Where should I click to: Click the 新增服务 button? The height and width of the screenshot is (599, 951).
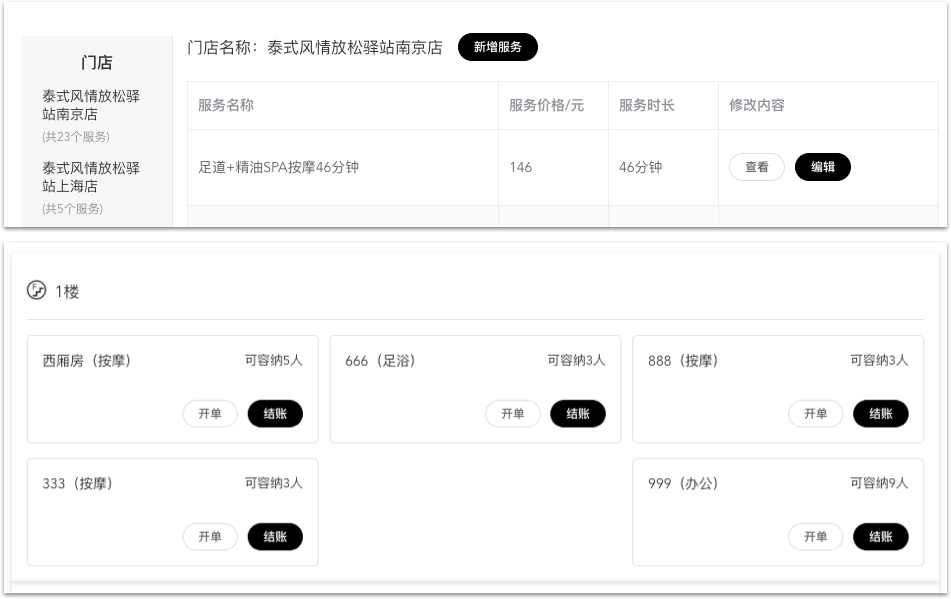click(497, 47)
